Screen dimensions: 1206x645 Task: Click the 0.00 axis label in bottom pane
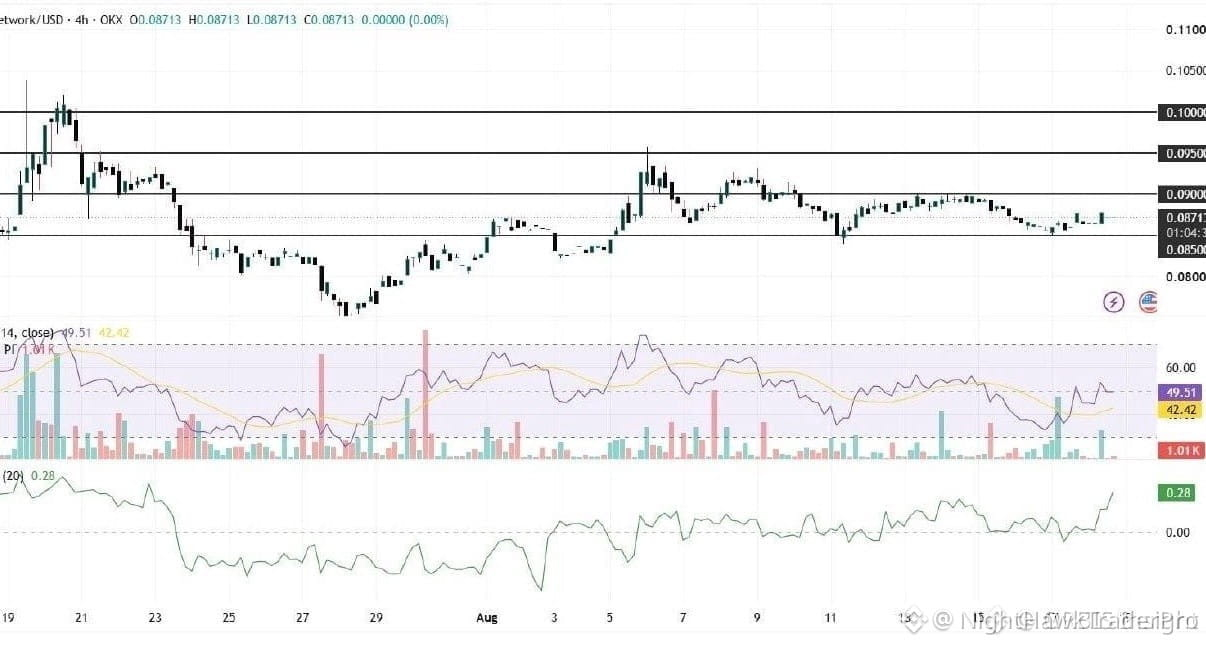(1177, 532)
